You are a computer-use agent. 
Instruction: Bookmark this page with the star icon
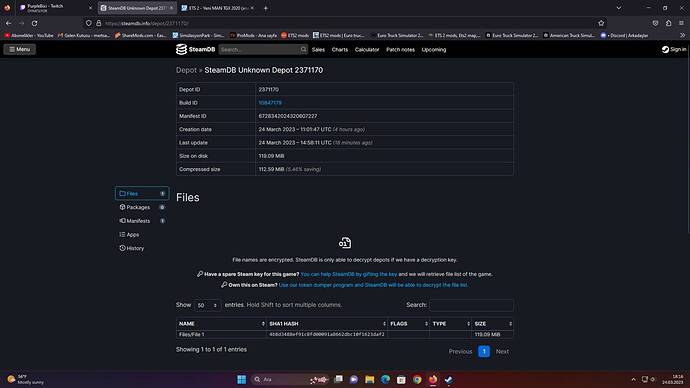[x=601, y=23]
